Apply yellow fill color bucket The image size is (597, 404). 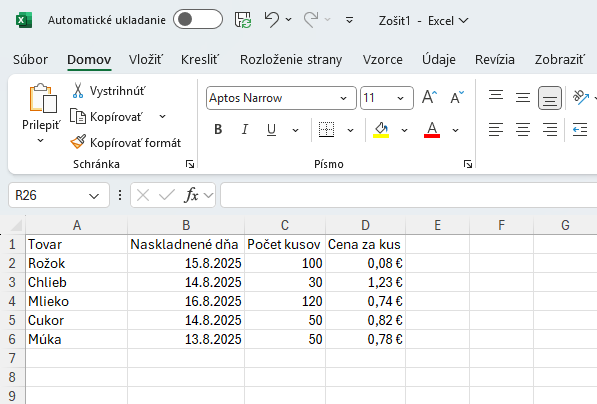click(381, 130)
